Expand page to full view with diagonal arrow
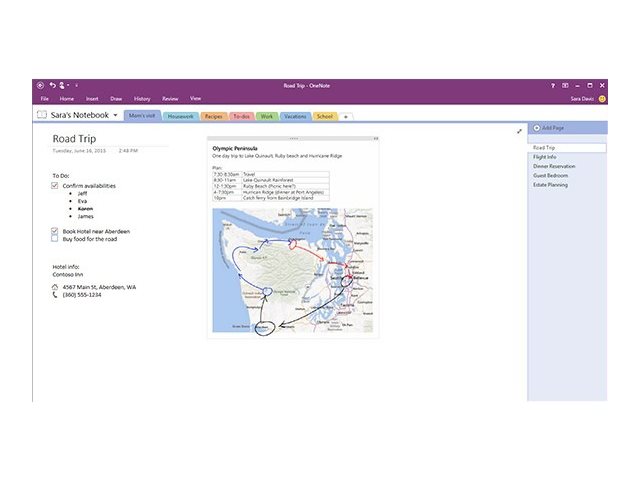This screenshot has height=480, width=640. [519, 131]
